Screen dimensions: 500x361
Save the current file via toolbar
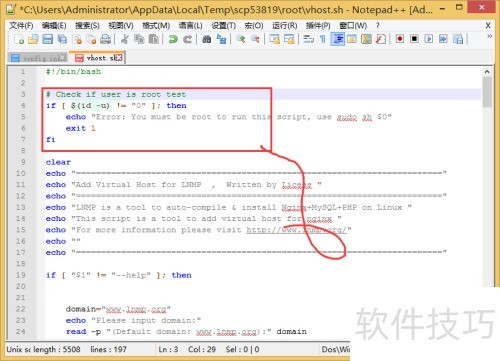[48, 39]
